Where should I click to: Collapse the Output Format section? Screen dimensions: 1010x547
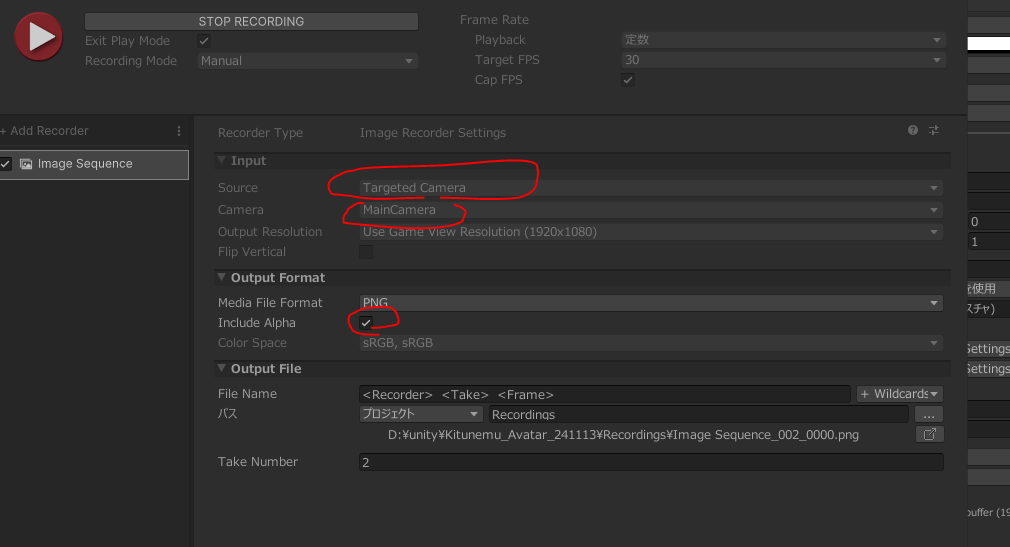[x=221, y=278]
